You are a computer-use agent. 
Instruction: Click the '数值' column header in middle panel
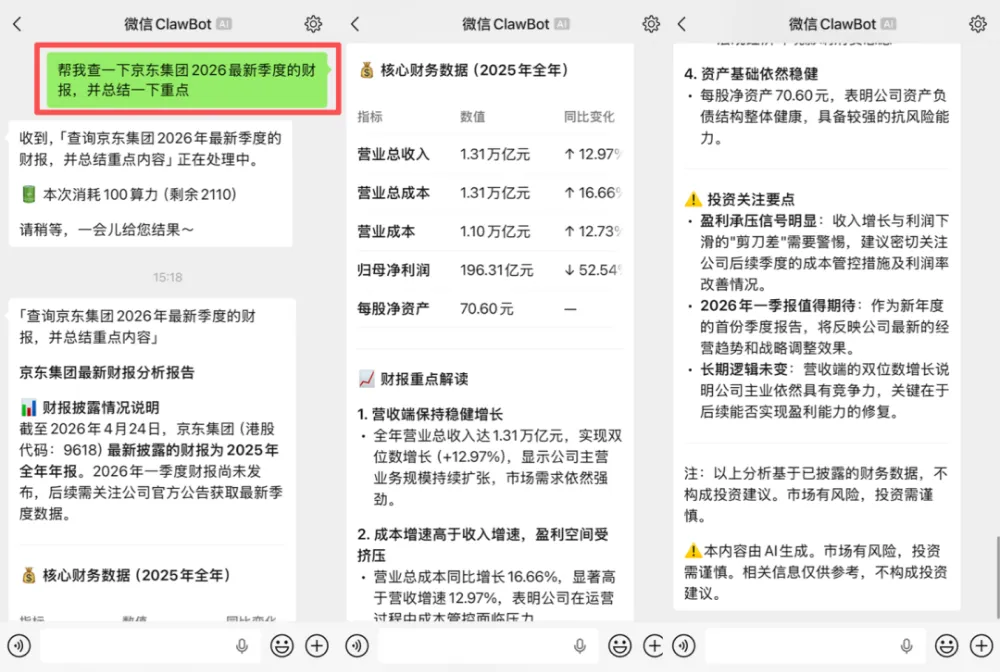tap(473, 117)
